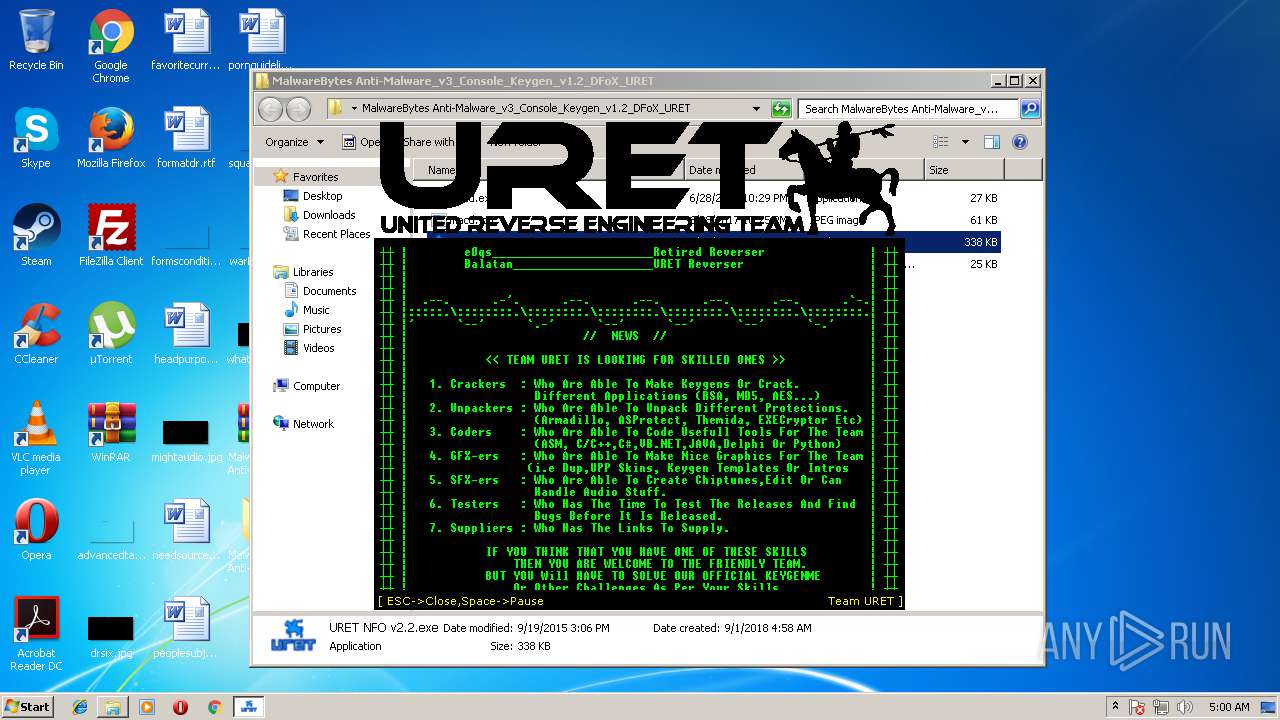Open Explorer Help button
Screen dimensions: 1280x720
(1020, 142)
